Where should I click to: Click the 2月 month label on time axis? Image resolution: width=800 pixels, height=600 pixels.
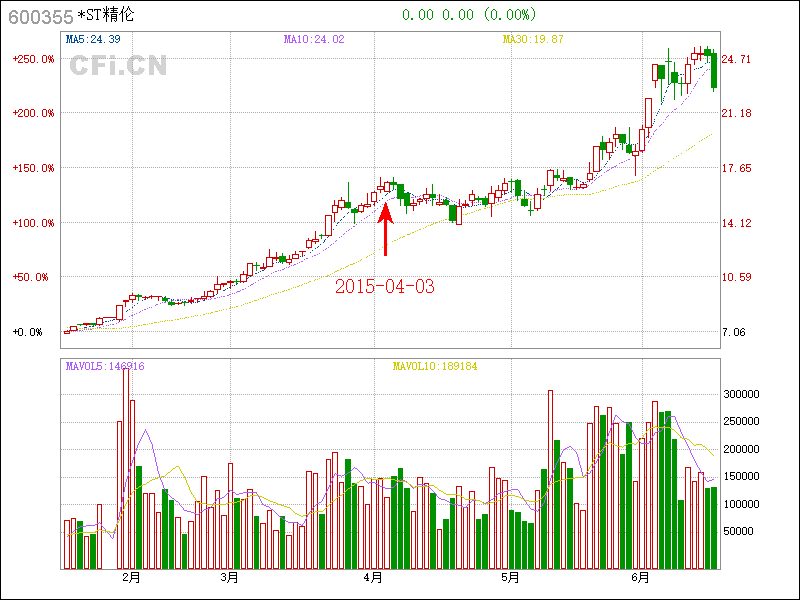pos(131,577)
